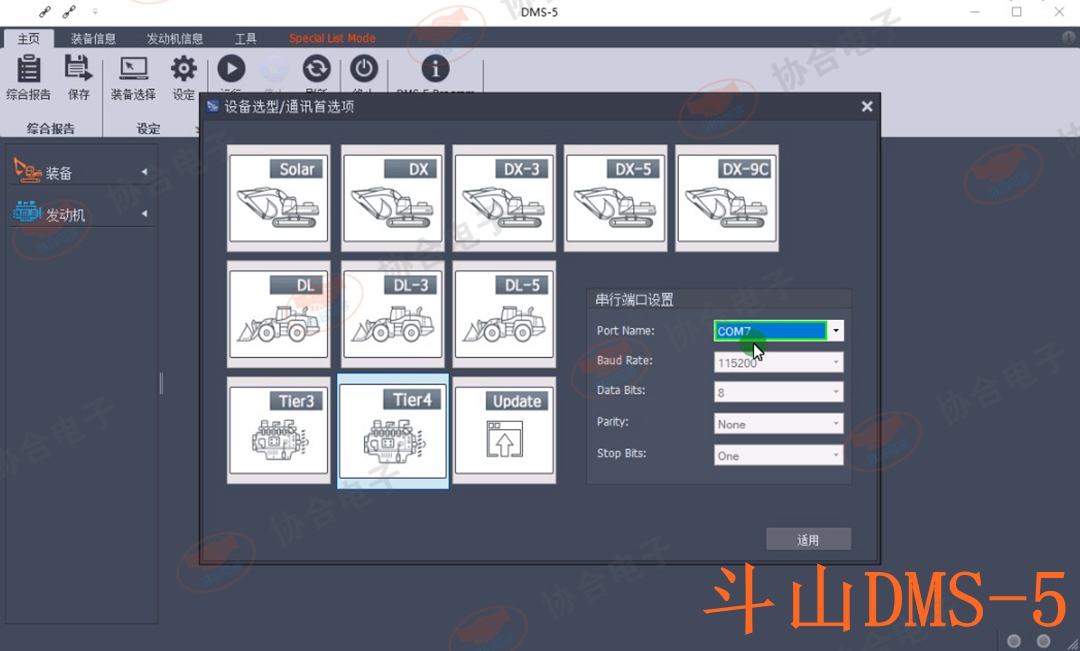Click the sidebar splitter handle
1080x651 pixels.
(161, 383)
